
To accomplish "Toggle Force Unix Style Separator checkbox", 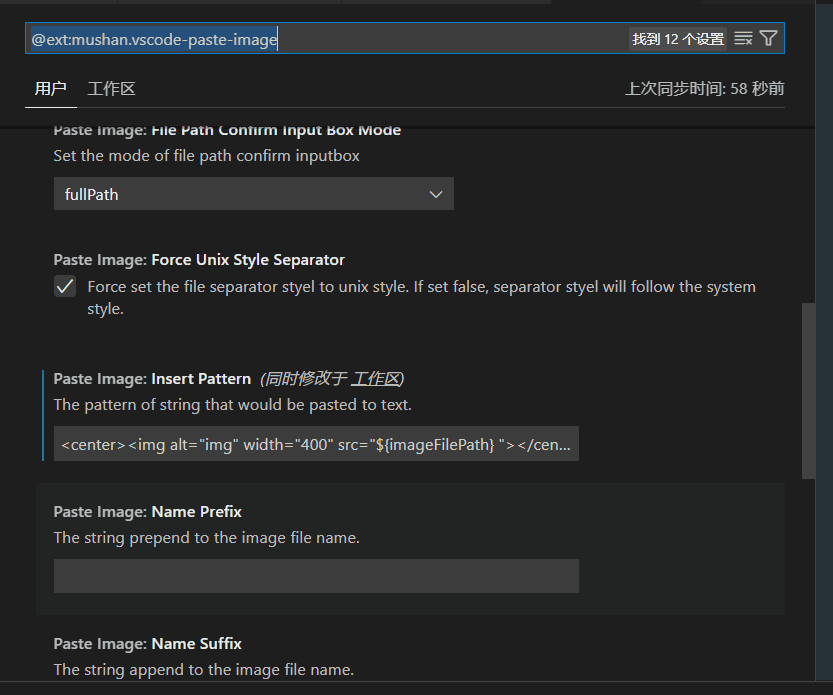I will pyautogui.click(x=65, y=287).
